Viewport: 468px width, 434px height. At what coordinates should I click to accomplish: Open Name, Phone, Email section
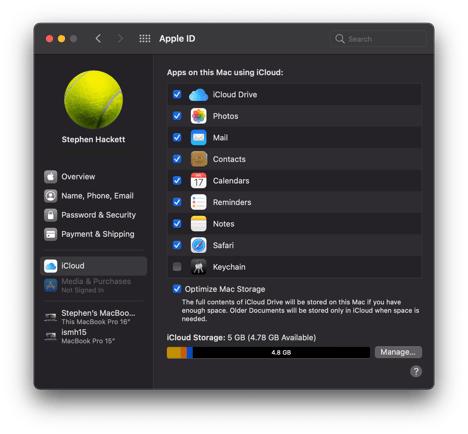pos(93,196)
